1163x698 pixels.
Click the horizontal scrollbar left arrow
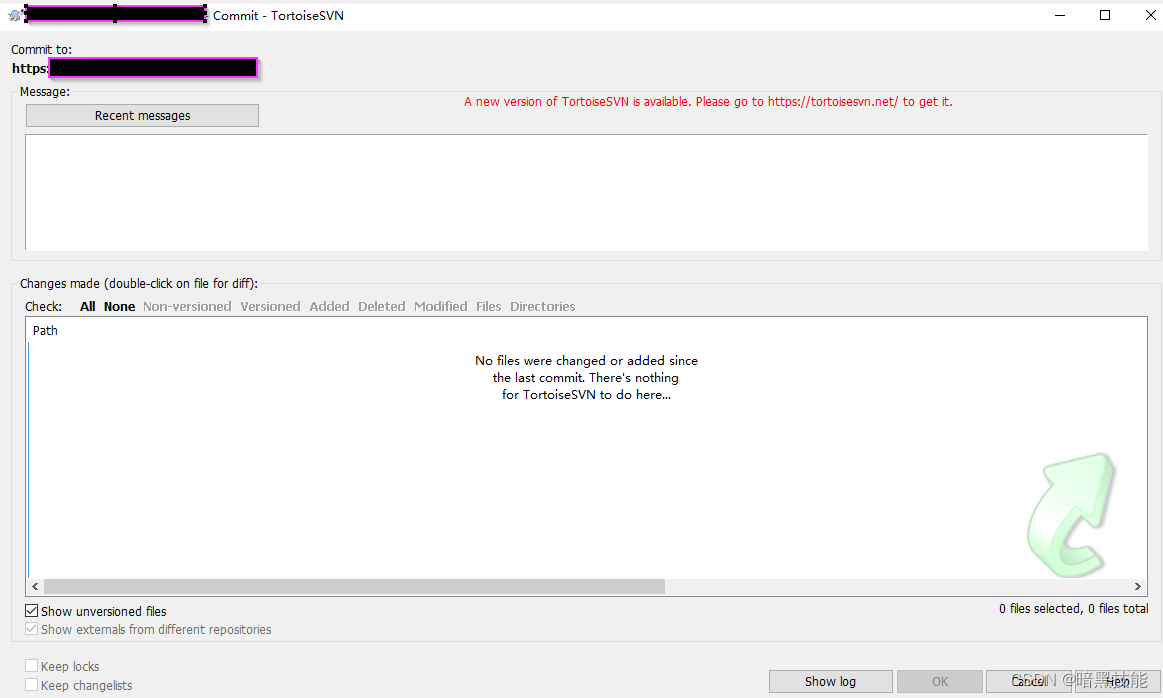pyautogui.click(x=35, y=587)
